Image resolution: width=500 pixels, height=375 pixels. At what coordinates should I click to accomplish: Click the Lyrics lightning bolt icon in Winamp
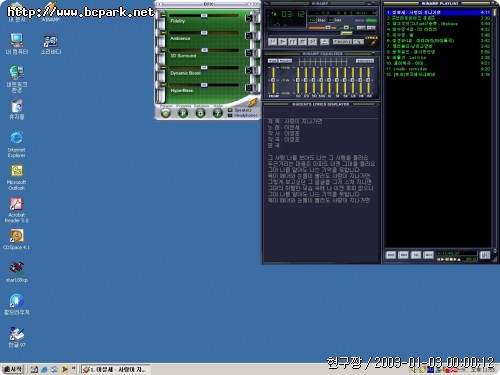click(373, 41)
